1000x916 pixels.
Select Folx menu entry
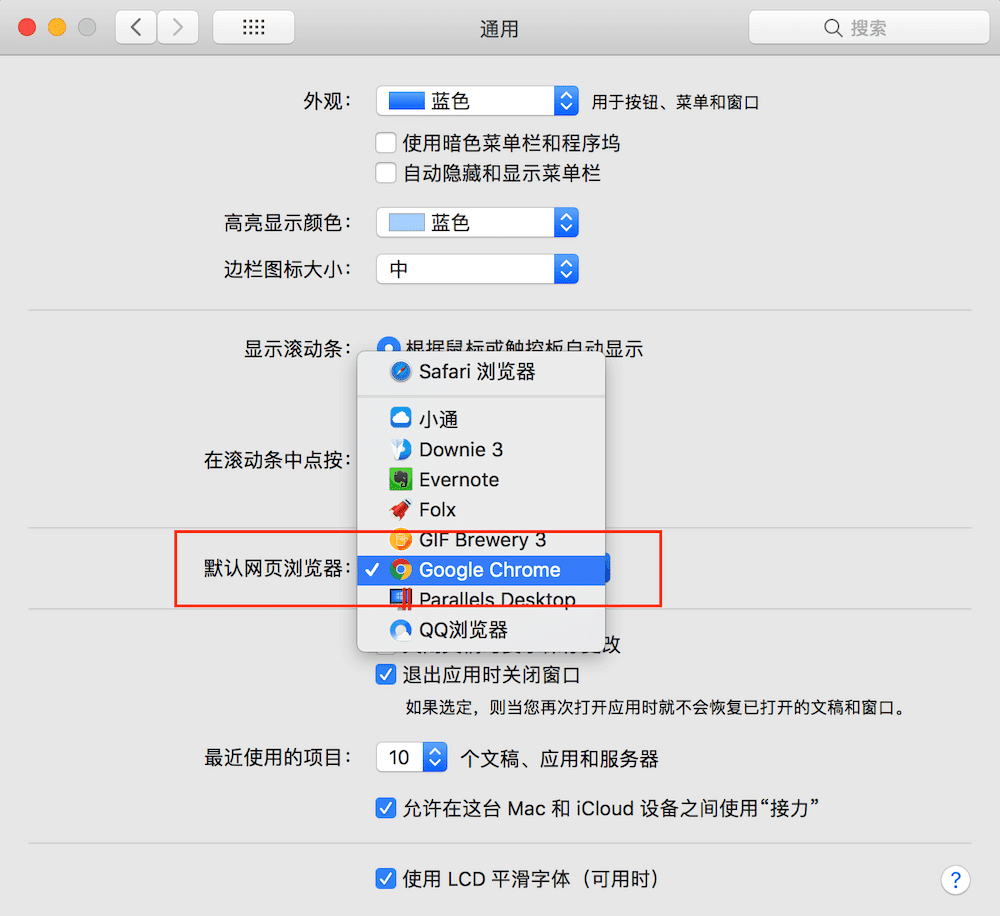[481, 509]
